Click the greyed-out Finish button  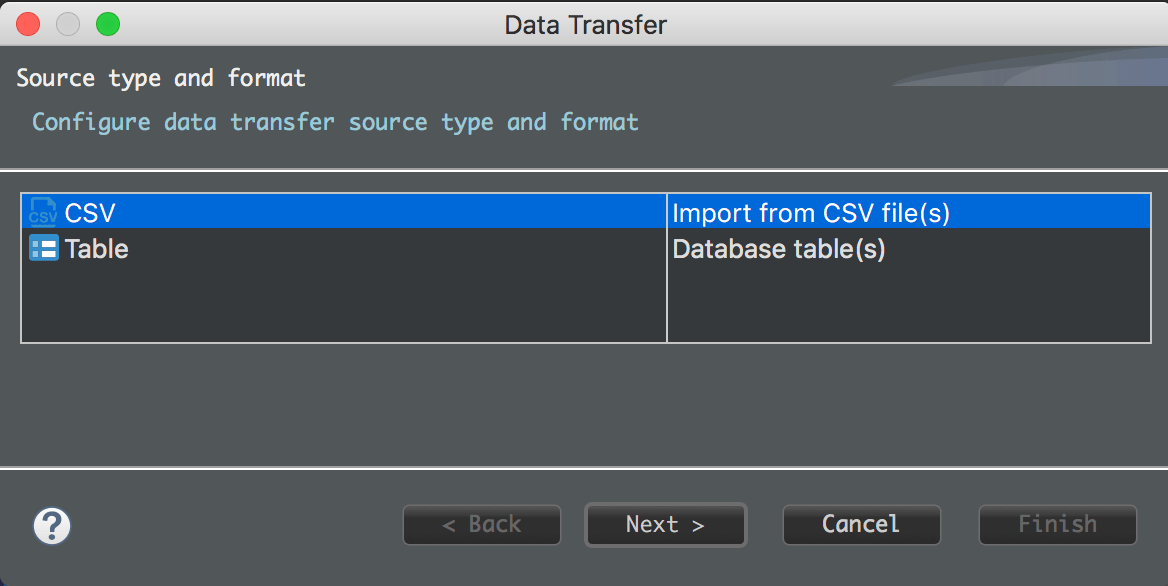pyautogui.click(x=1057, y=525)
